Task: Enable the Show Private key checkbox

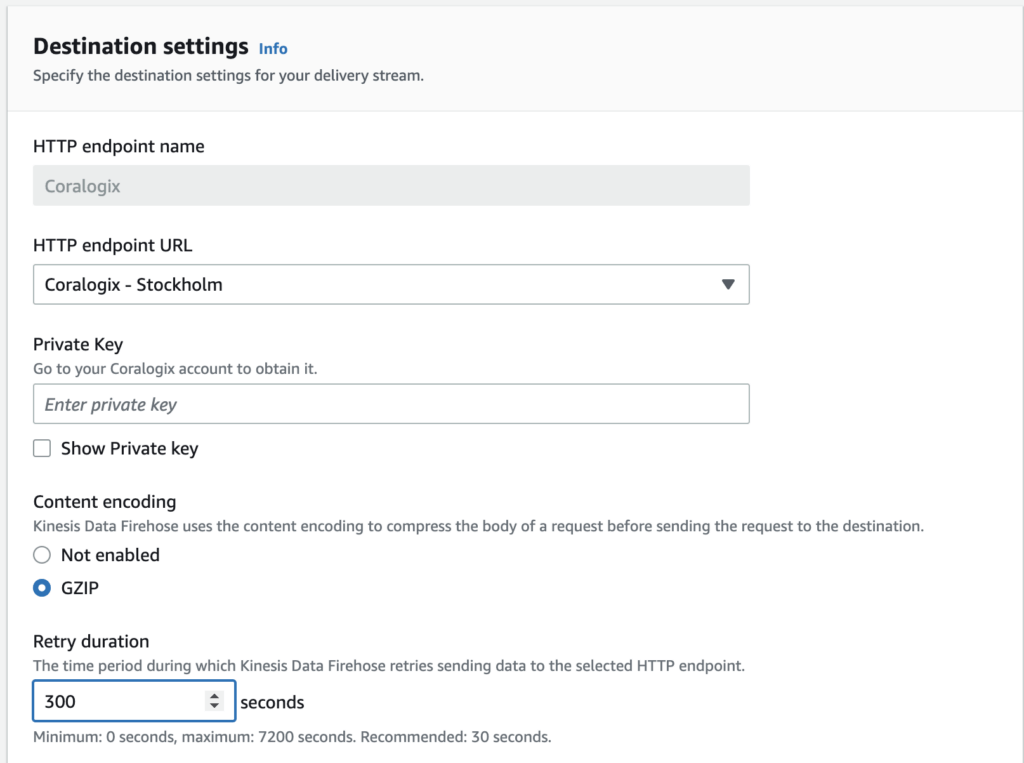Action: click(x=42, y=448)
